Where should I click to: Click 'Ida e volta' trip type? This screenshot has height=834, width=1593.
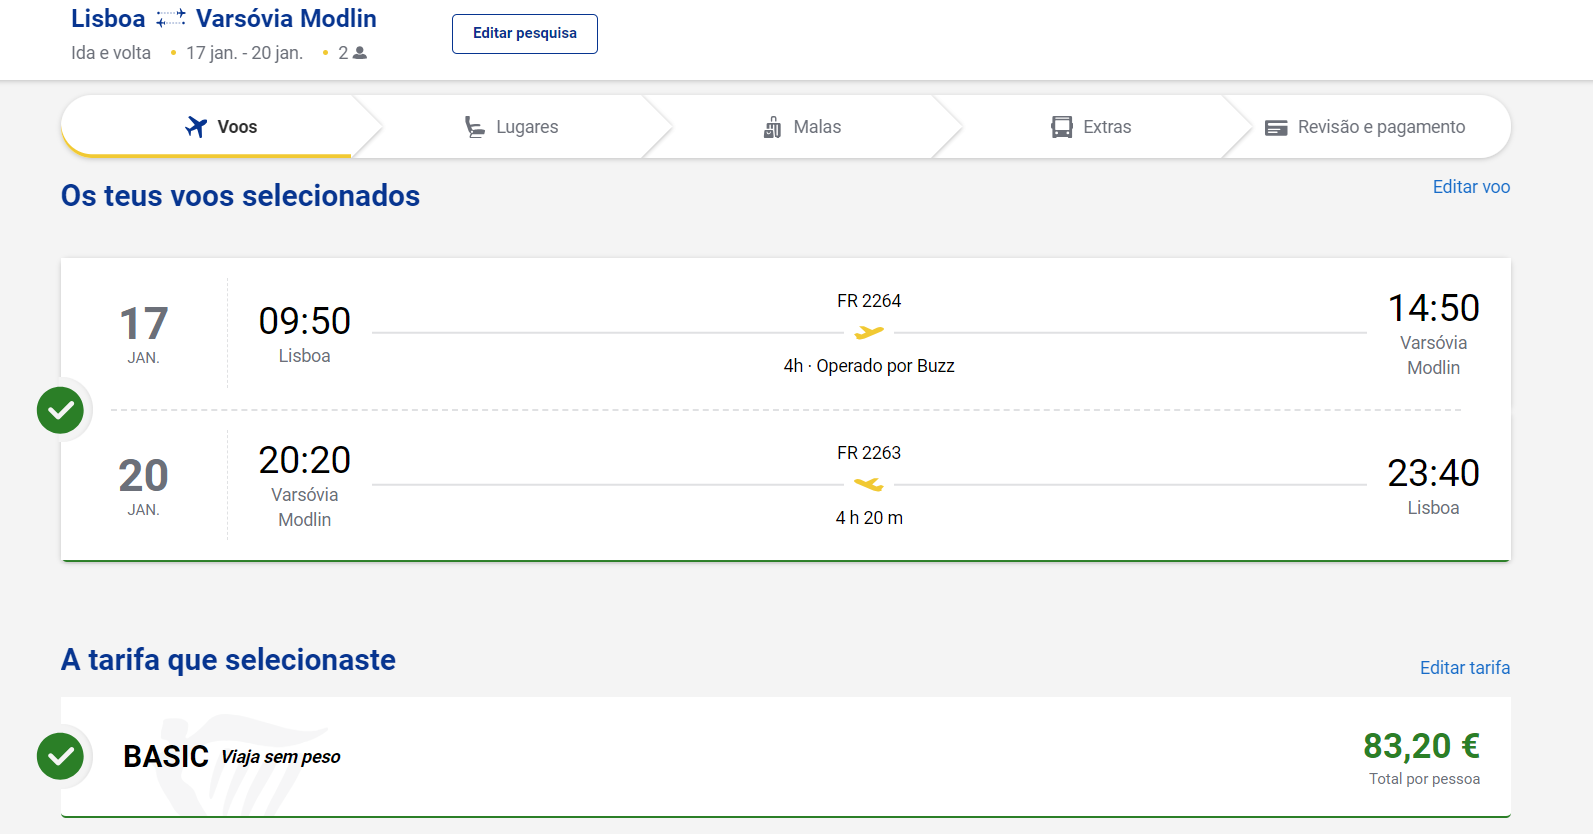[x=111, y=53]
